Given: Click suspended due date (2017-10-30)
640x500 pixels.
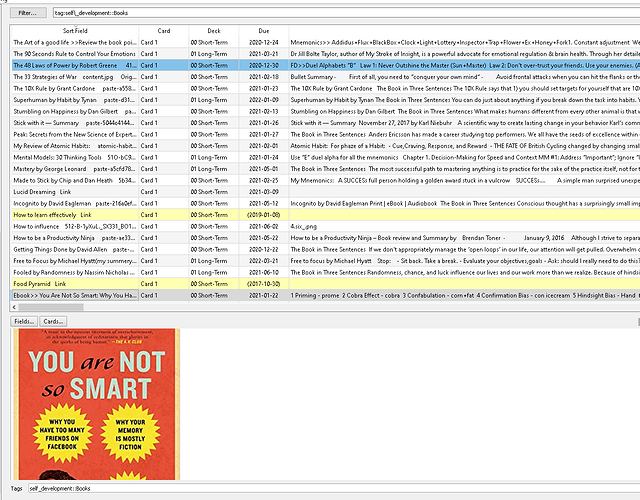Looking at the screenshot, I should (x=264, y=284).
